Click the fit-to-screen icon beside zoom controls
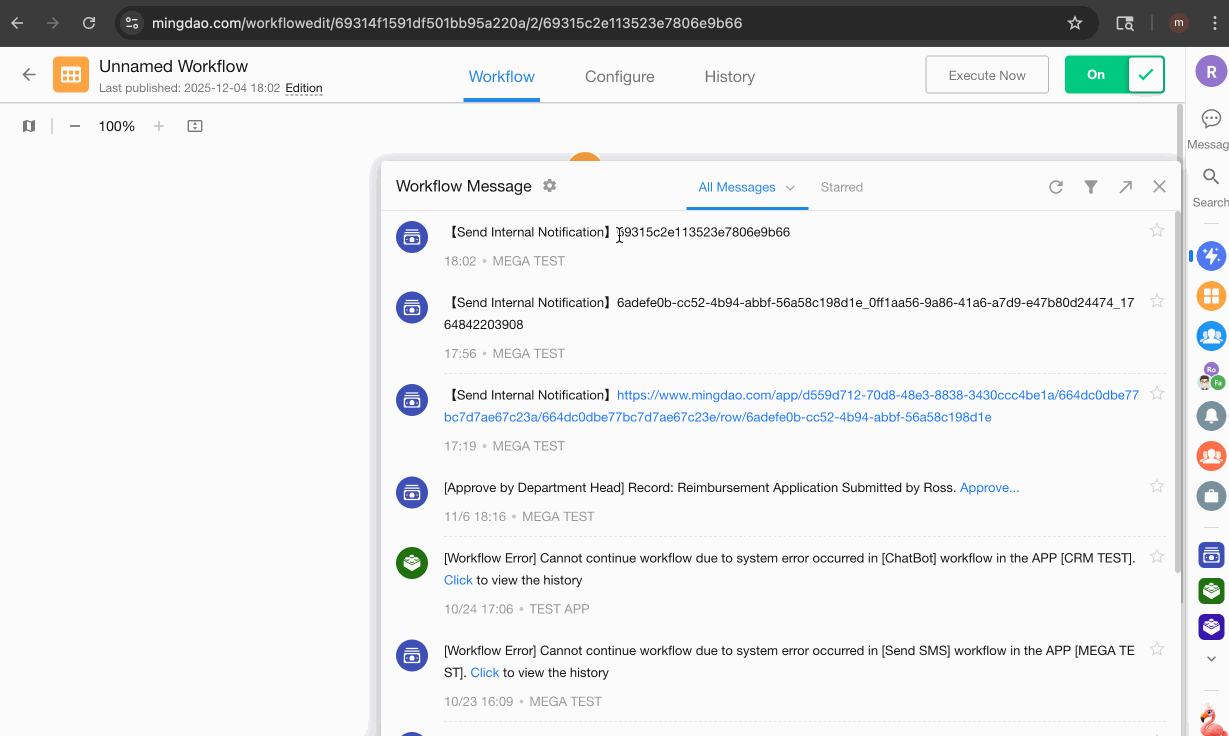The width and height of the screenshot is (1229, 736). 195,126
